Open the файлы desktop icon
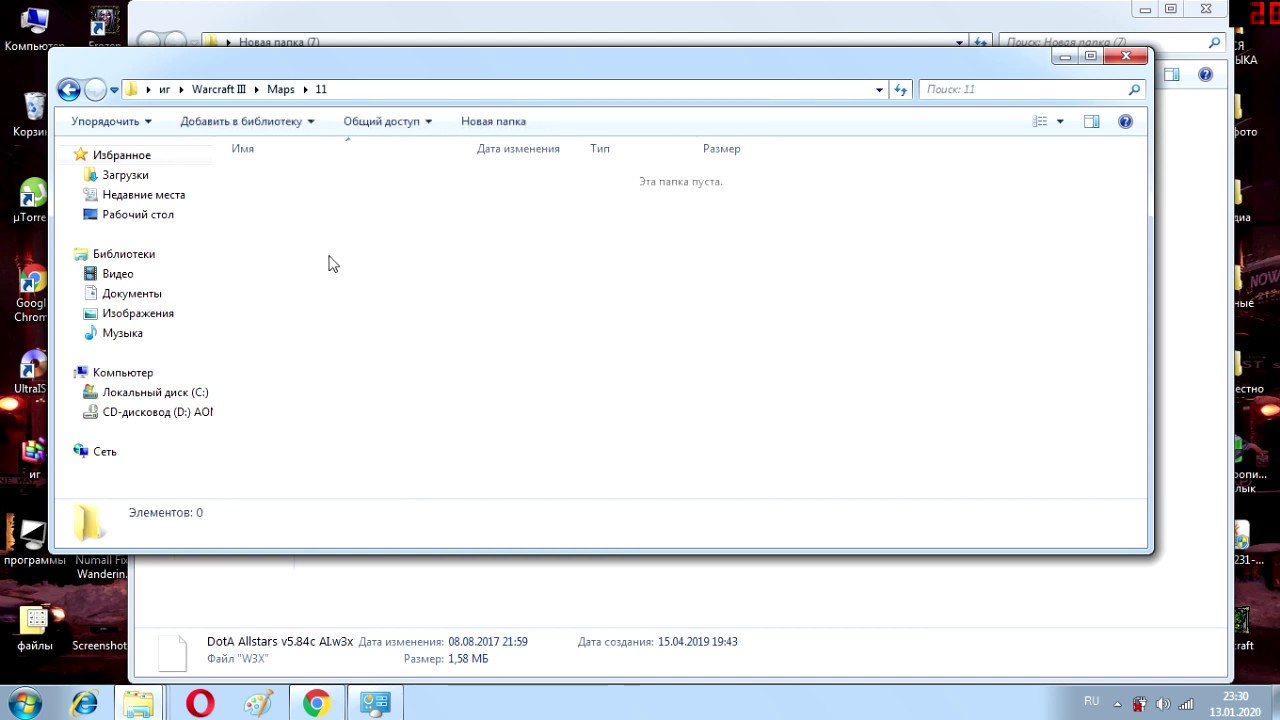Screen dimensions: 1280x720 pos(34,630)
